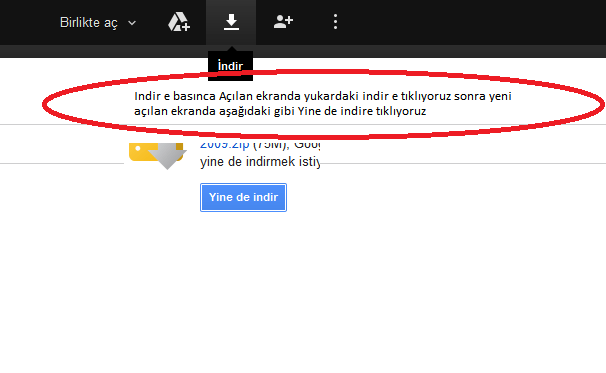Click the 'Yine de indir' button
Image resolution: width=606 pixels, height=373 pixels.
point(243,198)
